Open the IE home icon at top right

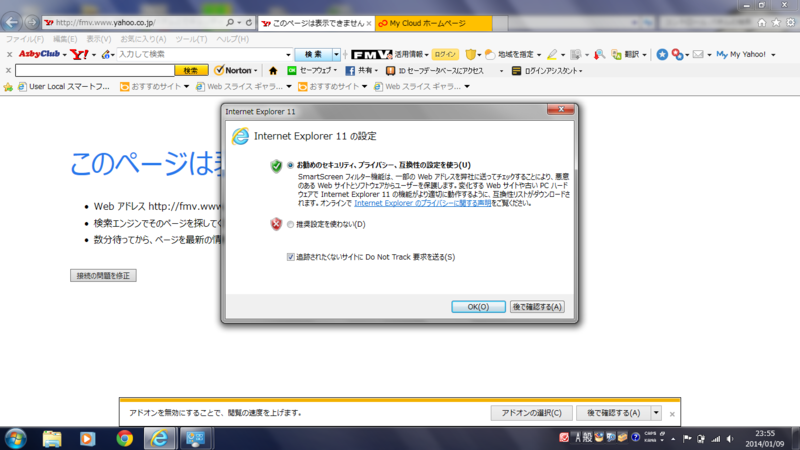click(x=762, y=22)
